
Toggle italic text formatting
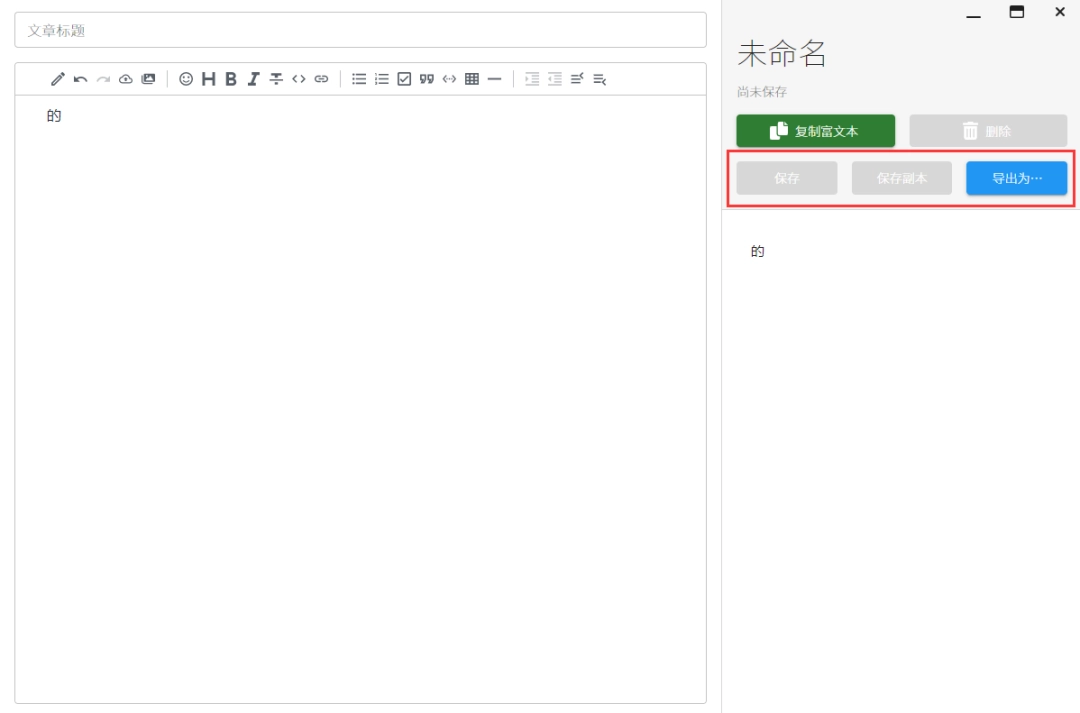(x=253, y=79)
